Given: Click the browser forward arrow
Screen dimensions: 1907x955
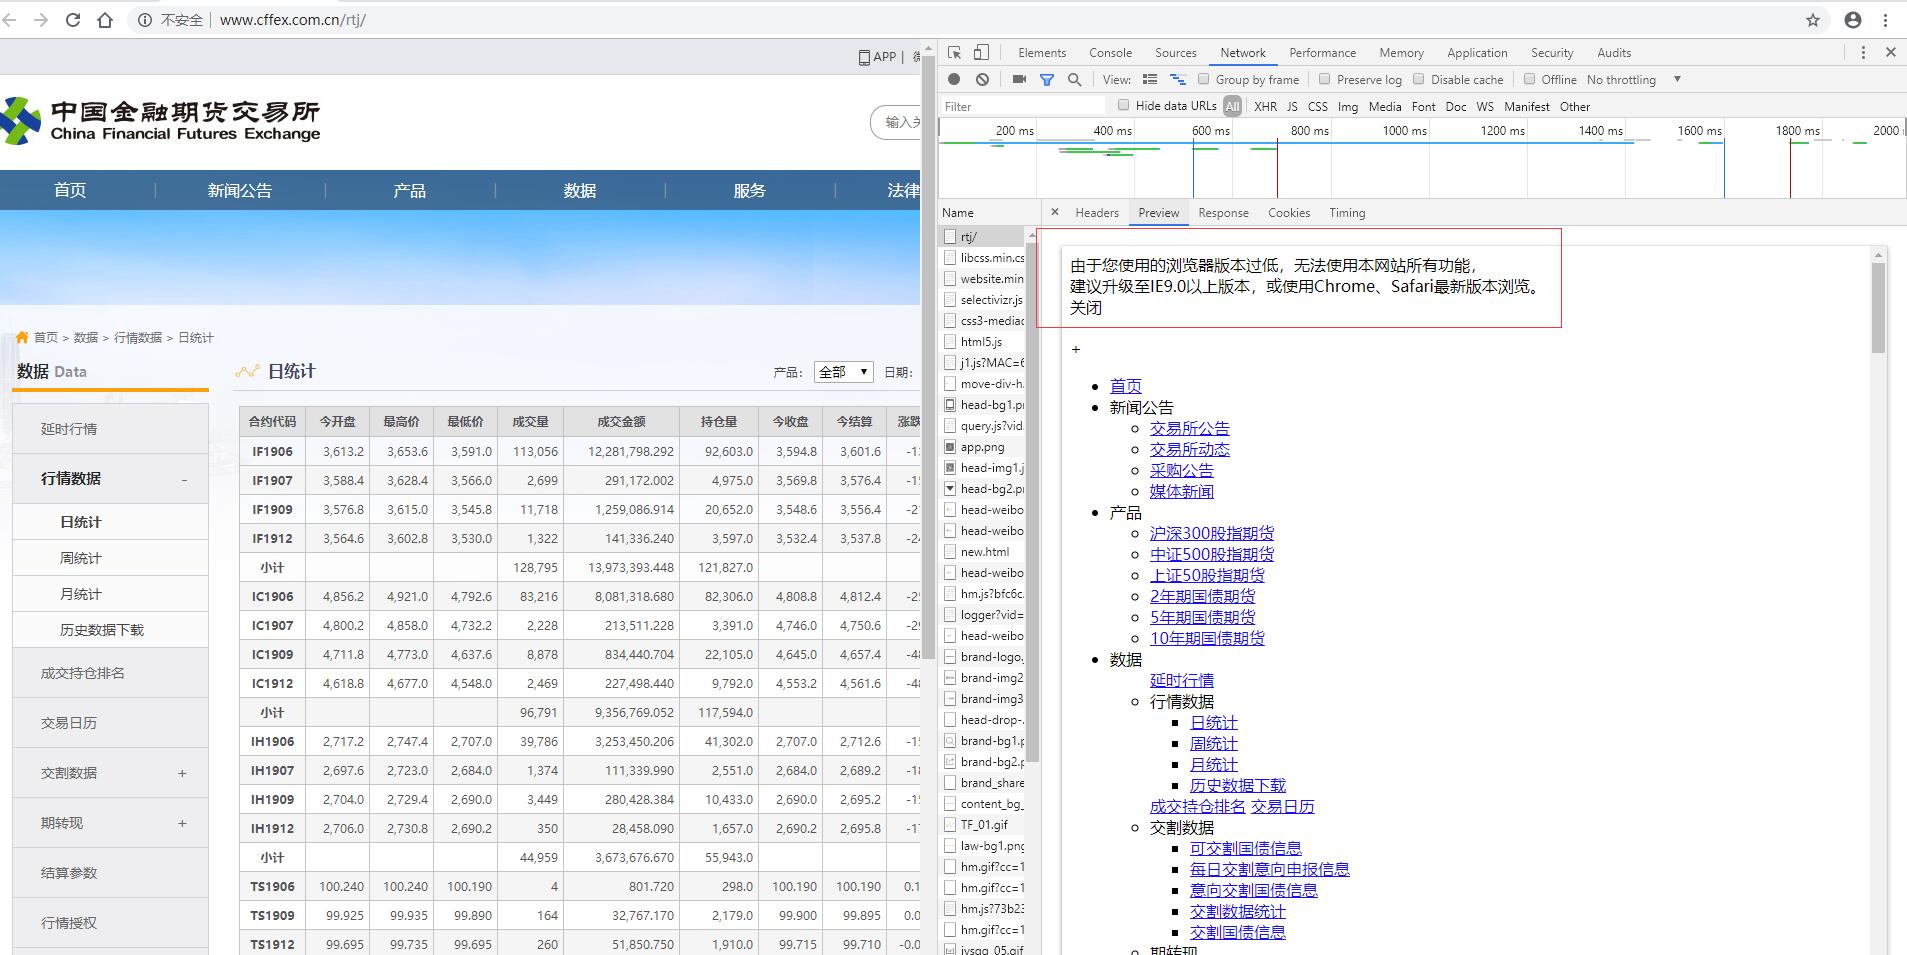Looking at the screenshot, I should [41, 20].
